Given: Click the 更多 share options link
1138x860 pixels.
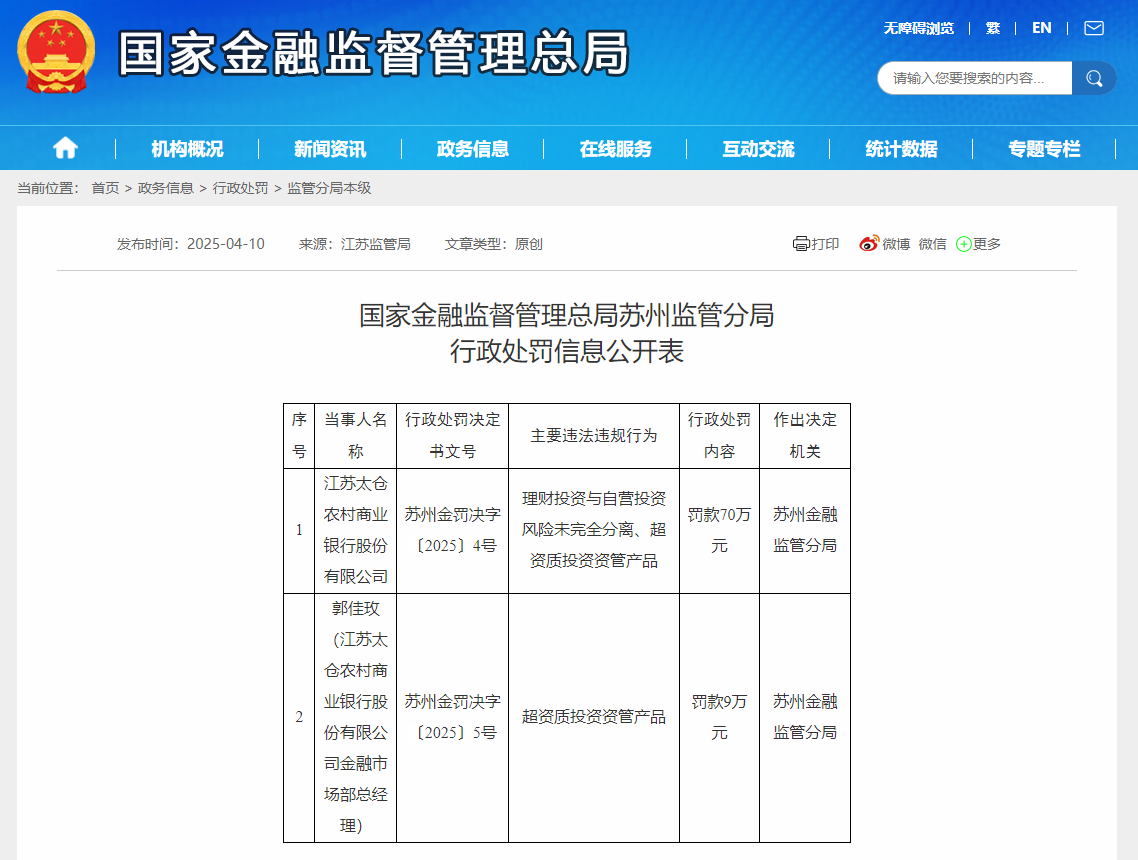Looking at the screenshot, I should pos(987,244).
